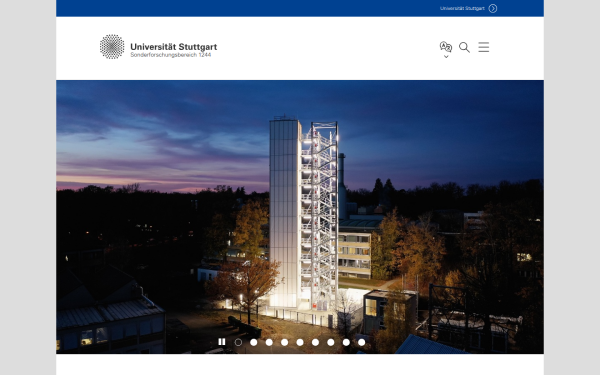This screenshot has height=375, width=600.
Task: Click the Universität Stuttgart dotted logo
Action: pos(112,47)
